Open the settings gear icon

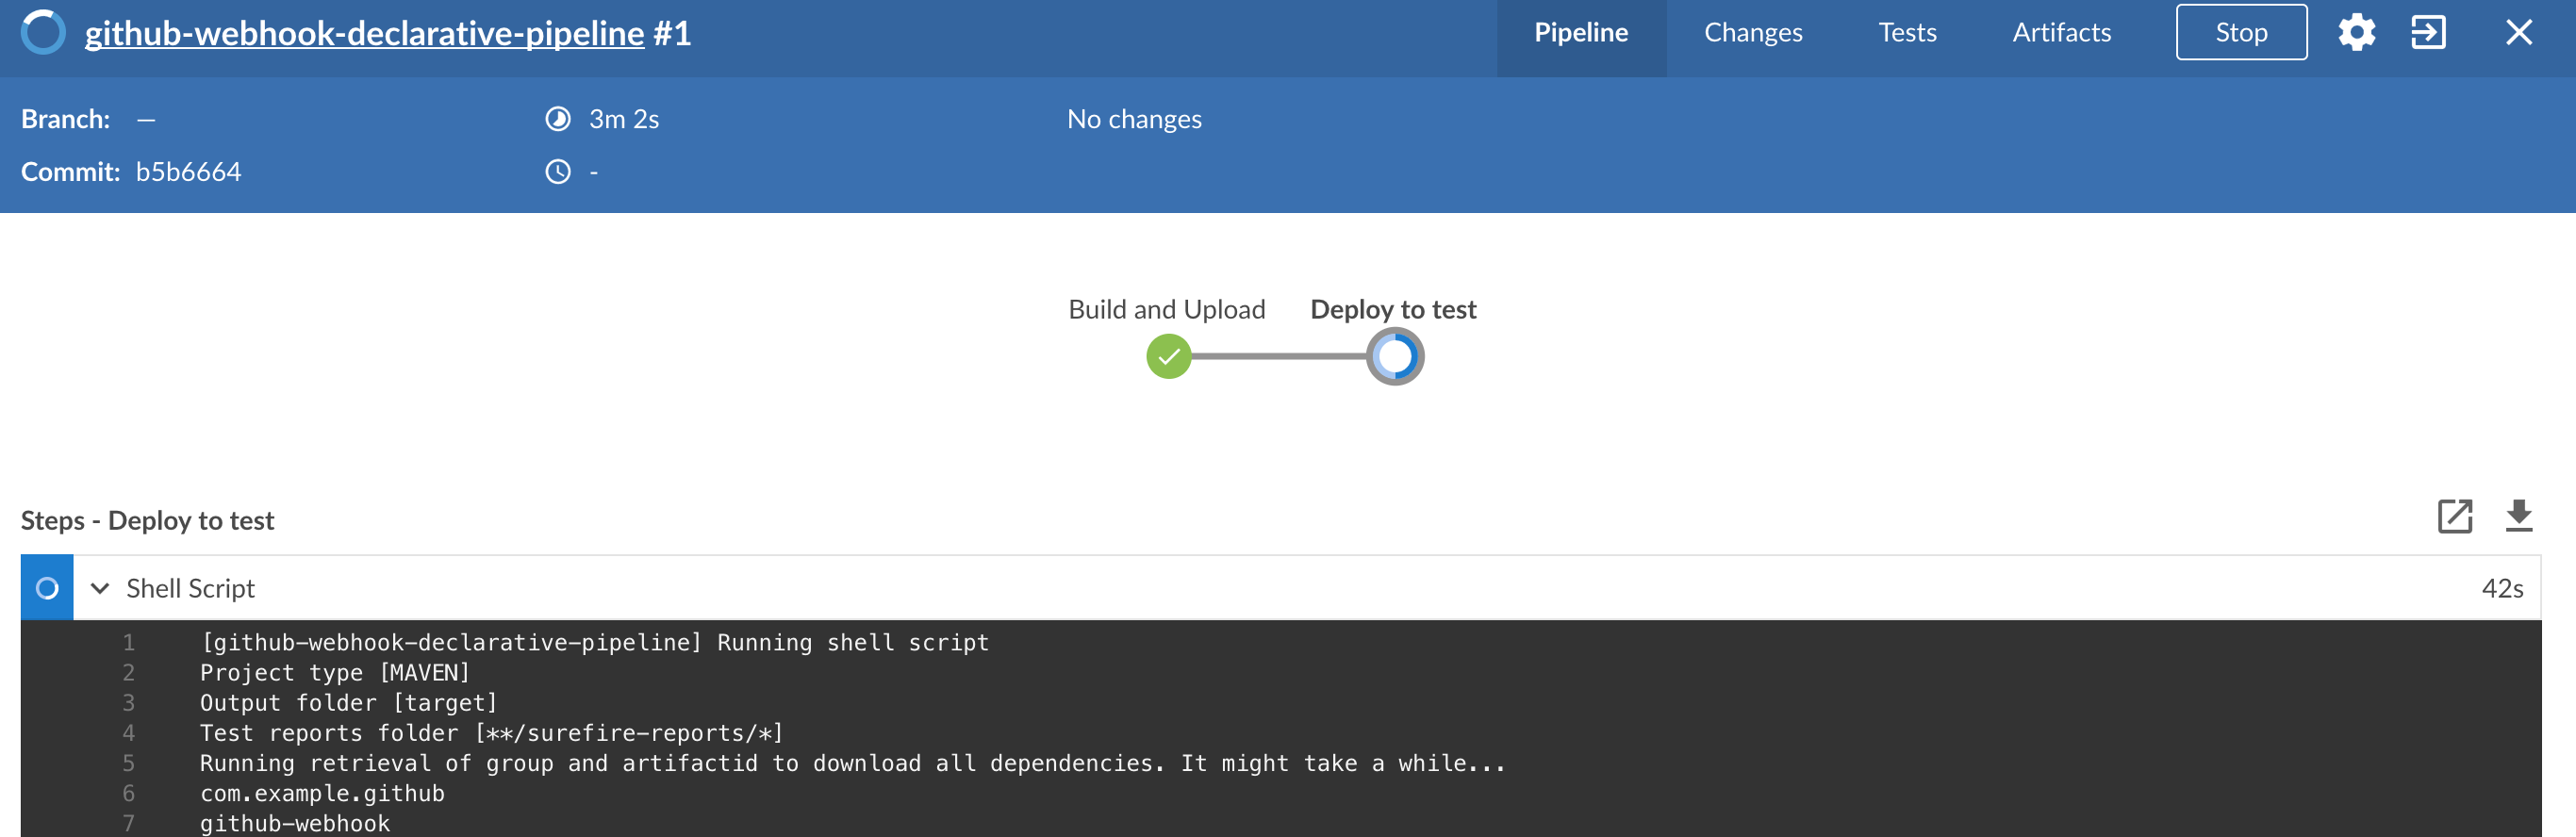tap(2356, 32)
